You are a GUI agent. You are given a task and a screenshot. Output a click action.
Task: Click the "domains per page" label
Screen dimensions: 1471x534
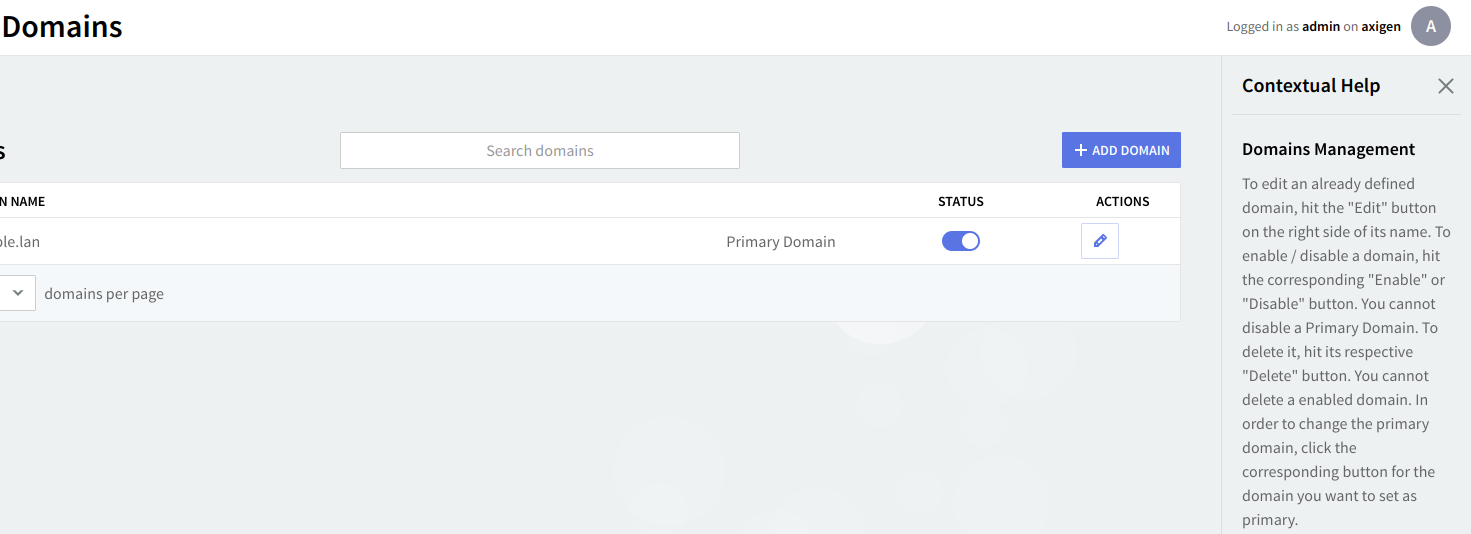[x=104, y=294]
